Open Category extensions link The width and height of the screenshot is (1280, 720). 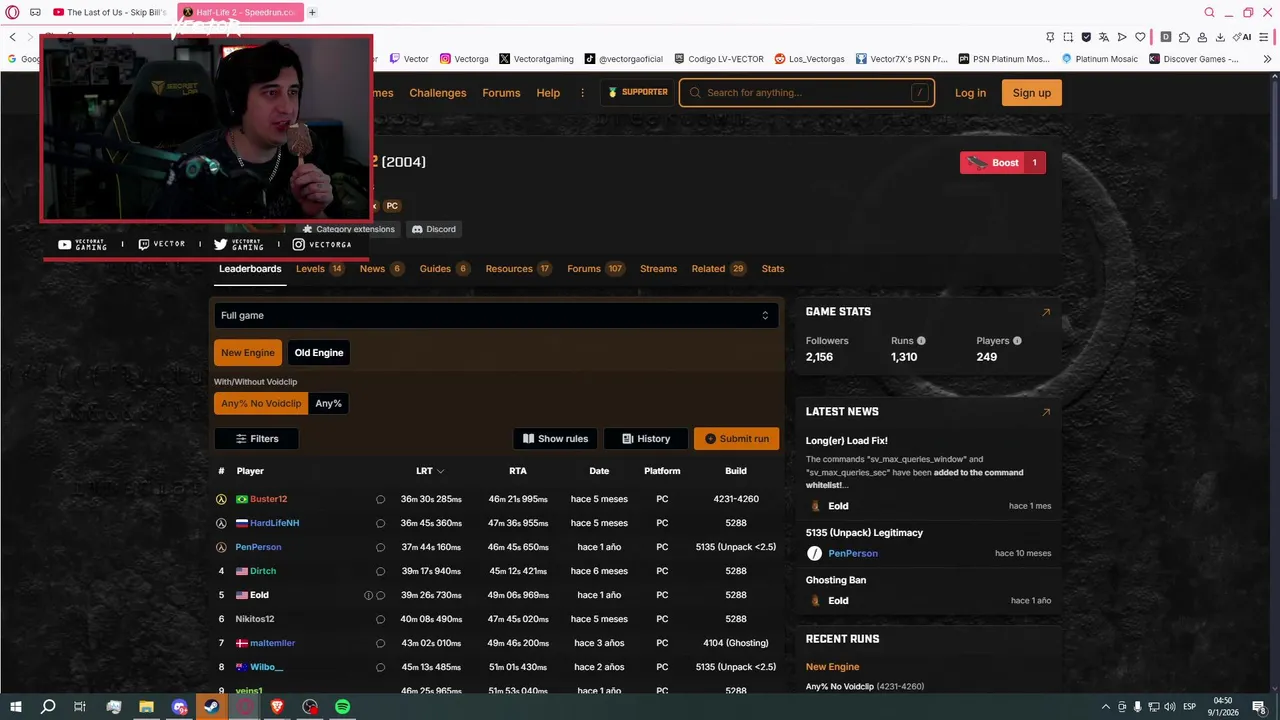coord(349,229)
